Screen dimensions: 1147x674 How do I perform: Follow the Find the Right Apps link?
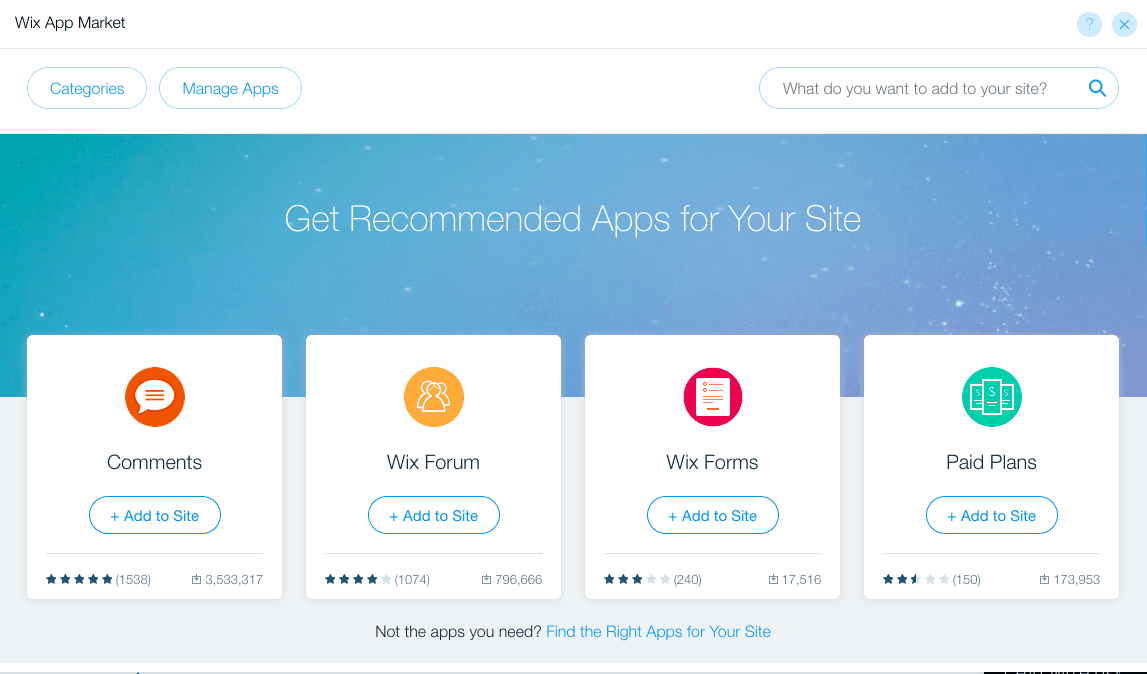click(658, 632)
